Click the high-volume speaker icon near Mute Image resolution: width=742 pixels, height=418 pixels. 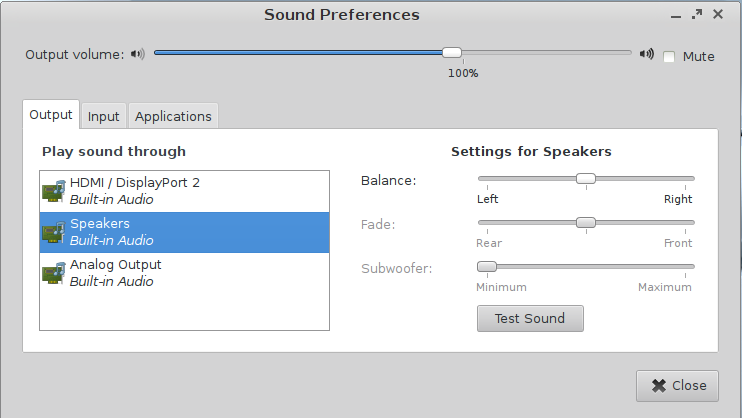click(646, 55)
